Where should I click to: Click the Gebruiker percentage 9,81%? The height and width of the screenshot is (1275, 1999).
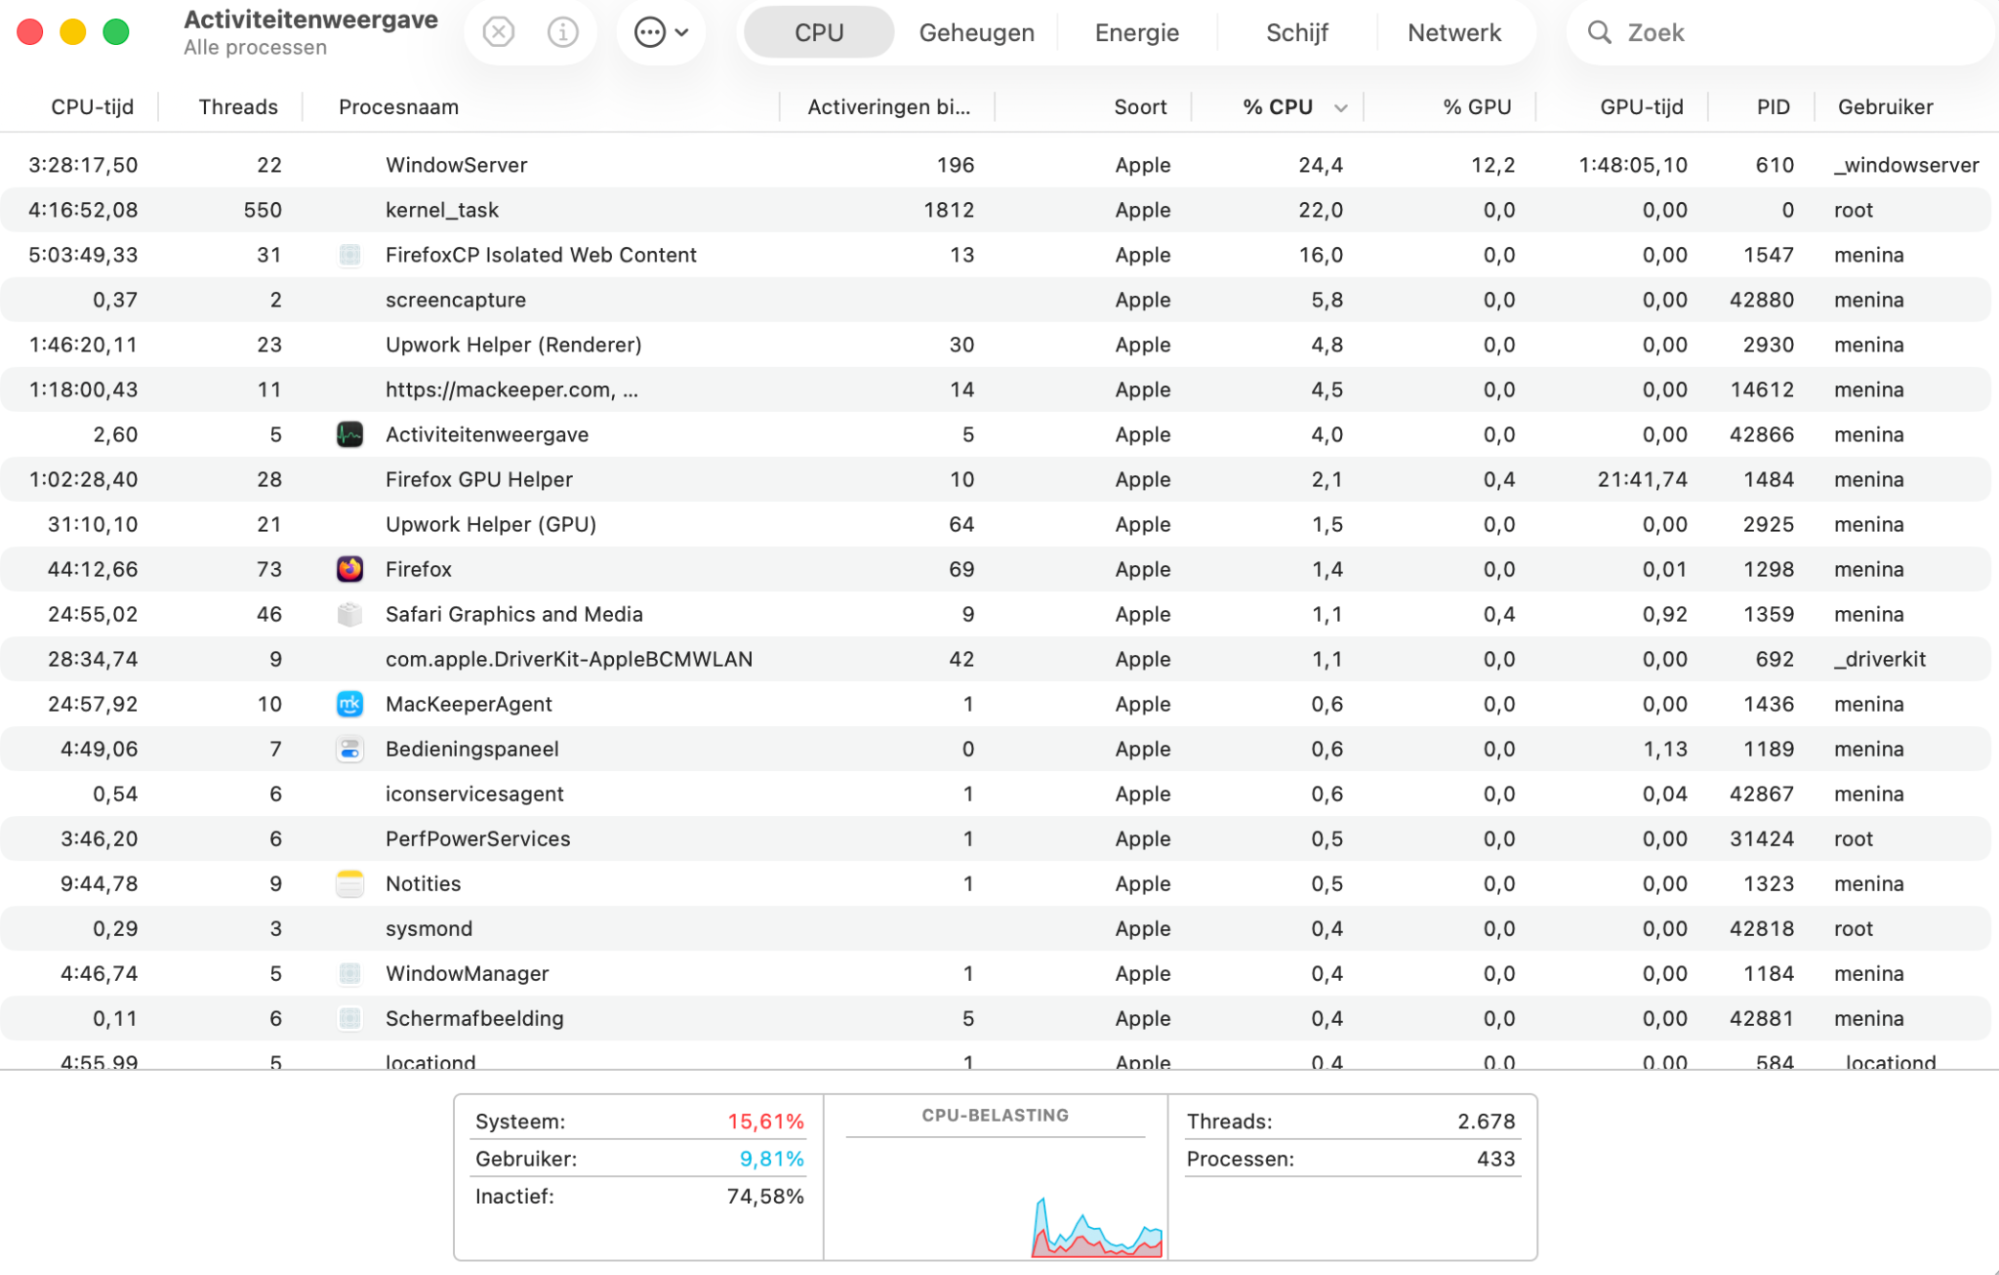point(771,1158)
